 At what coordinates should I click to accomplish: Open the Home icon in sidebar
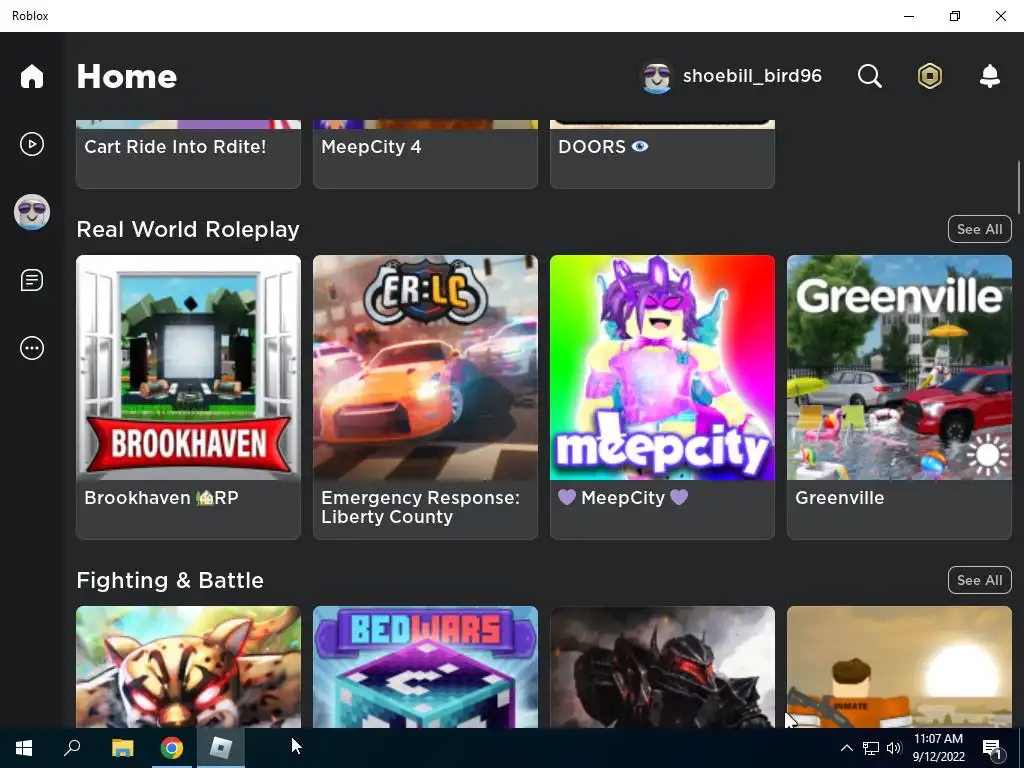point(31,76)
